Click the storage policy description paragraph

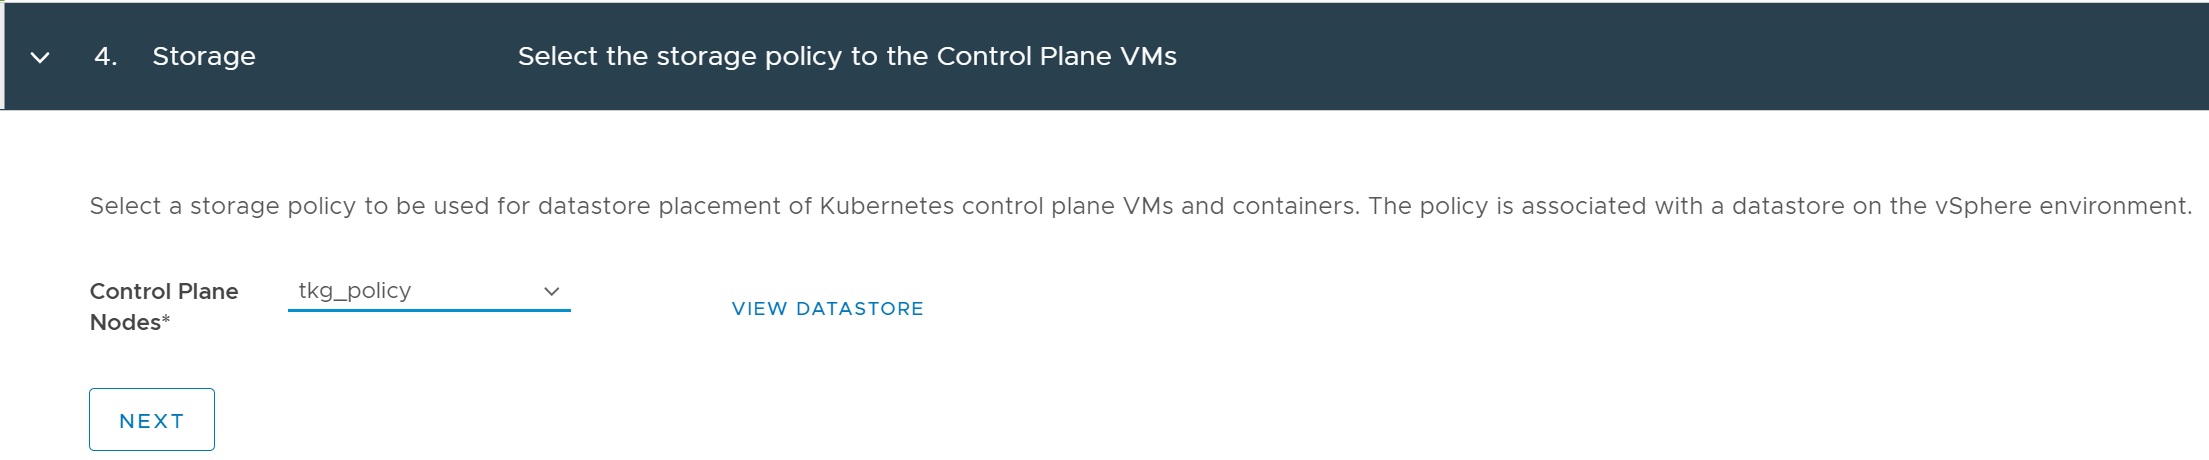[1139, 207]
